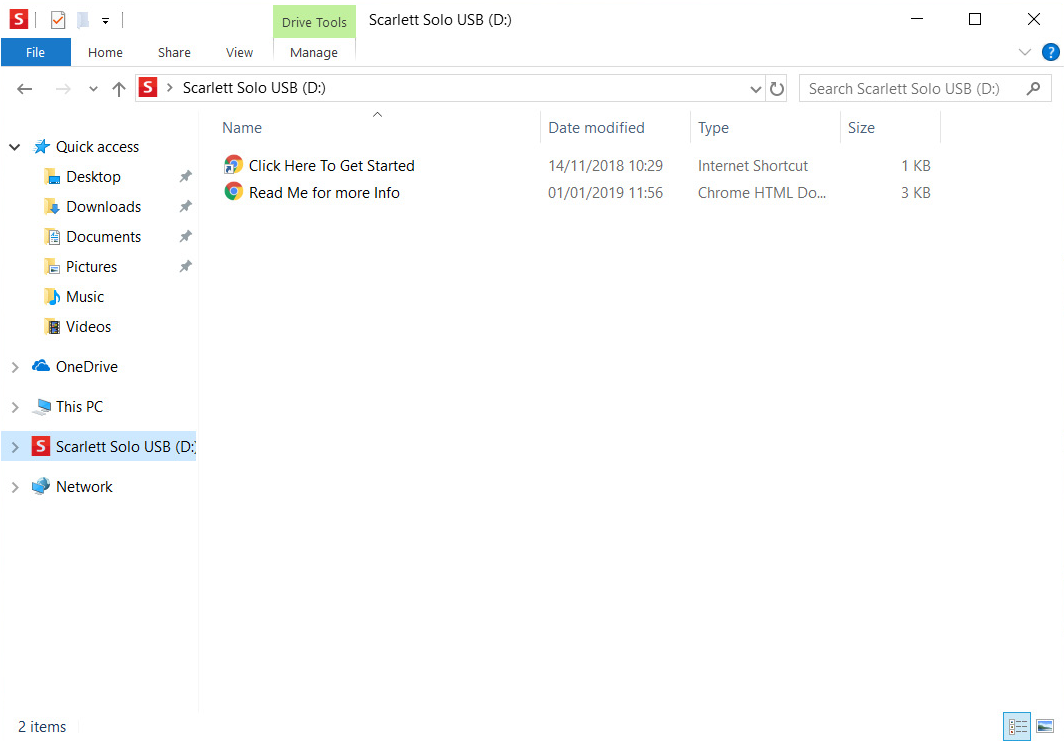Open Documents in Quick access
Screen dimensions: 1064x741
click(103, 236)
